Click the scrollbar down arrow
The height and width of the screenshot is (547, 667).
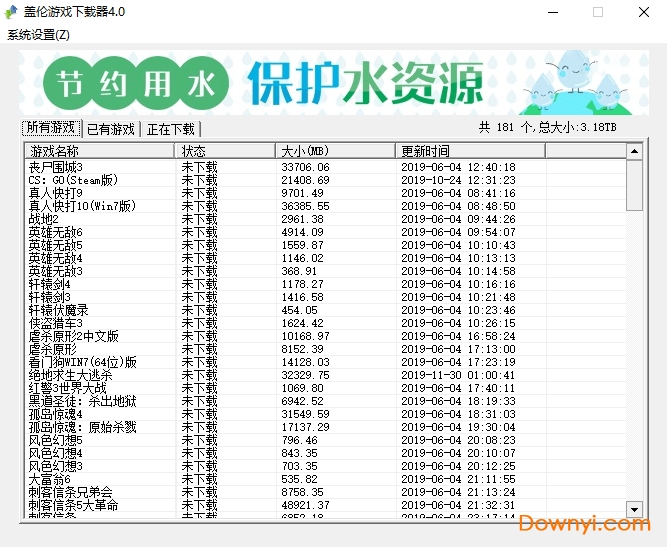tap(634, 509)
